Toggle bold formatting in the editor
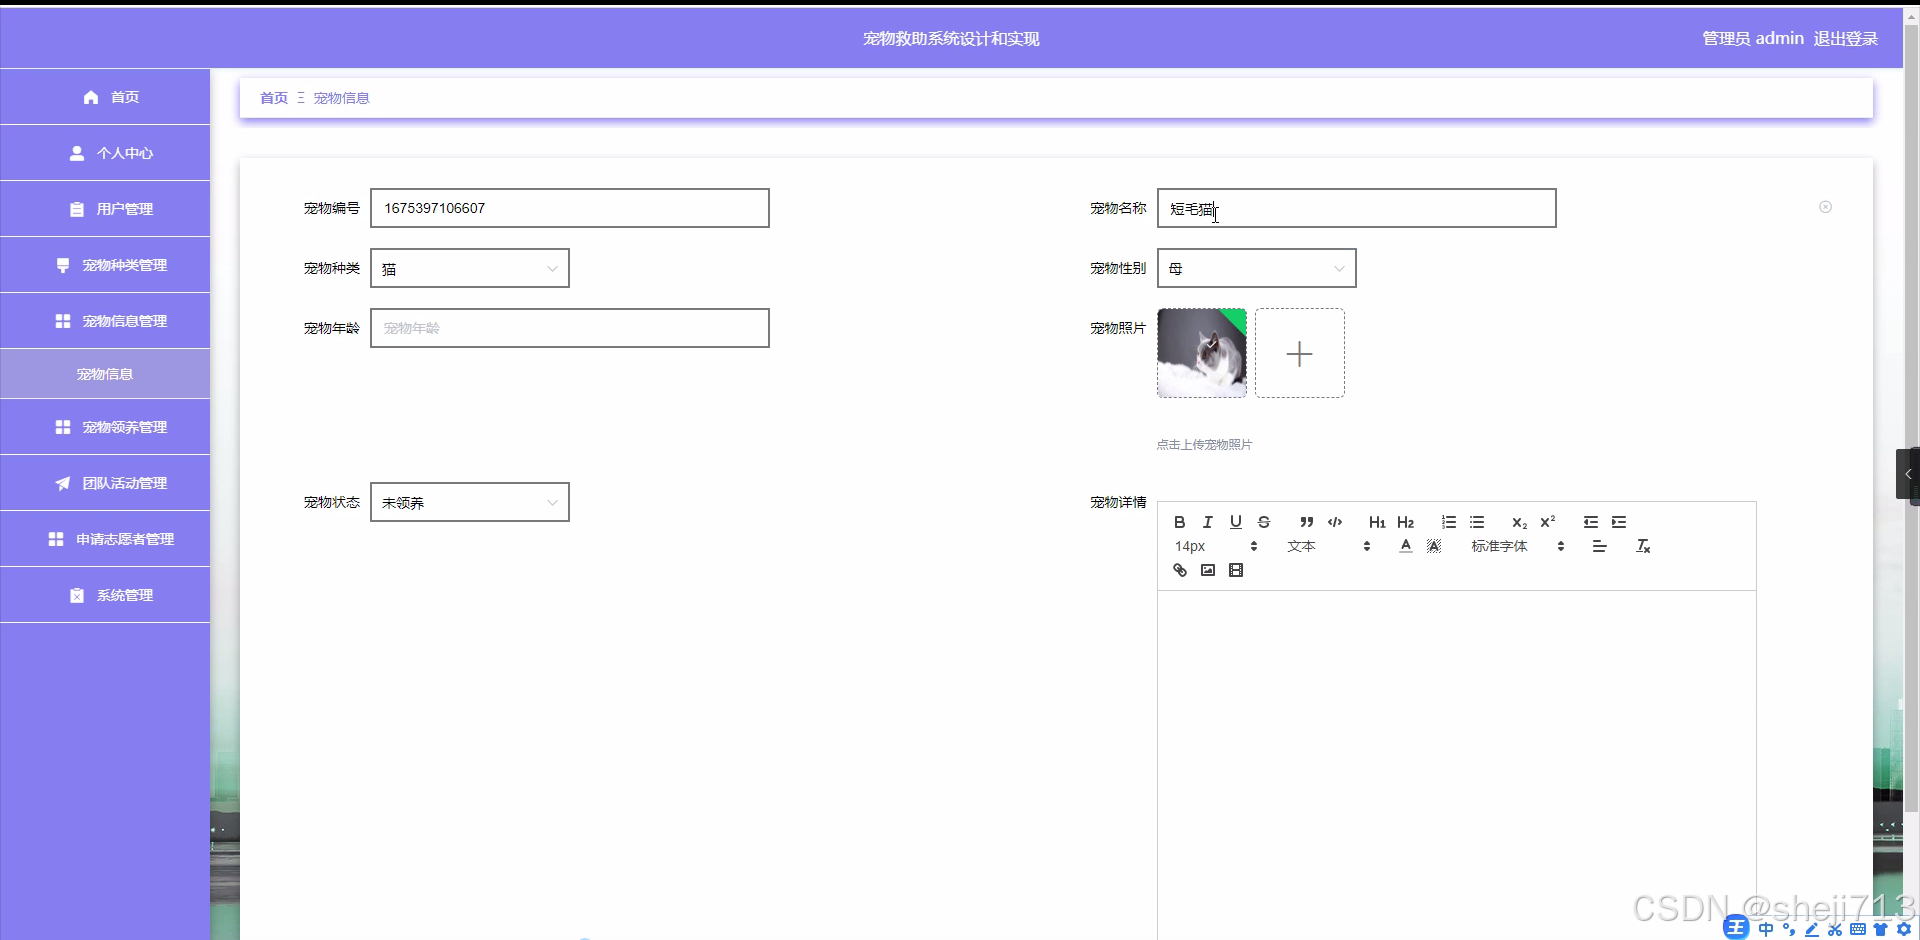Viewport: 1920px width, 940px height. [x=1179, y=521]
